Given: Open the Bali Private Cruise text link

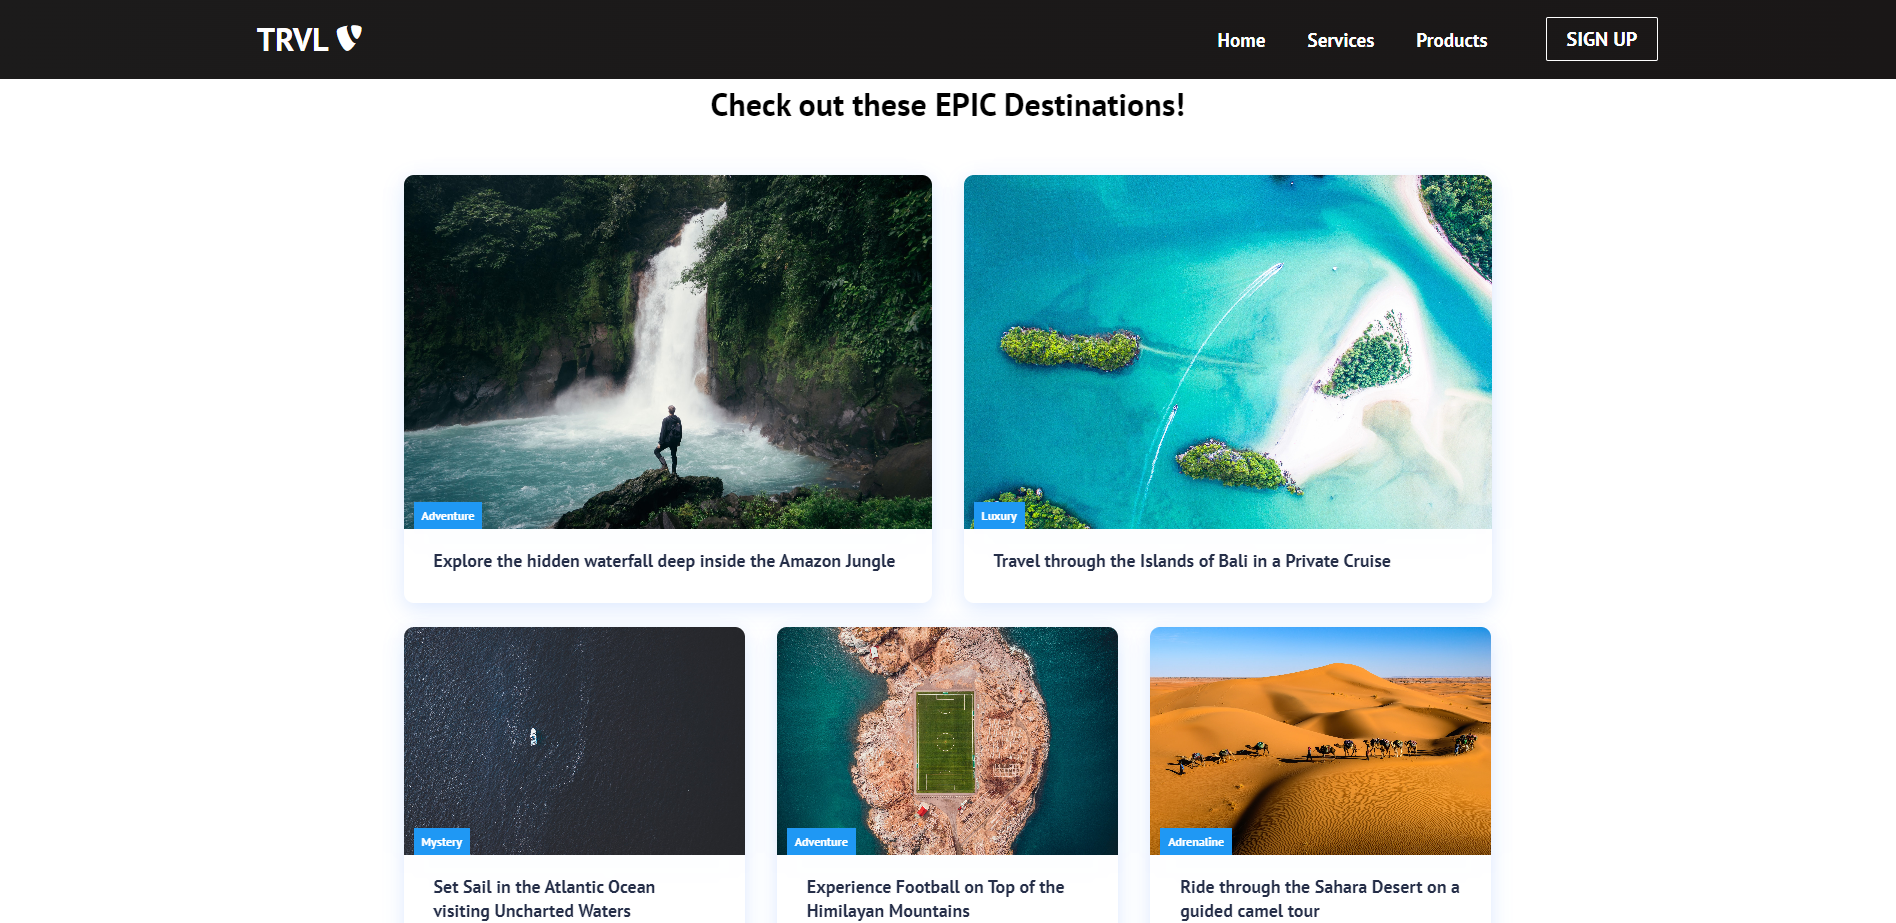Looking at the screenshot, I should 1192,561.
